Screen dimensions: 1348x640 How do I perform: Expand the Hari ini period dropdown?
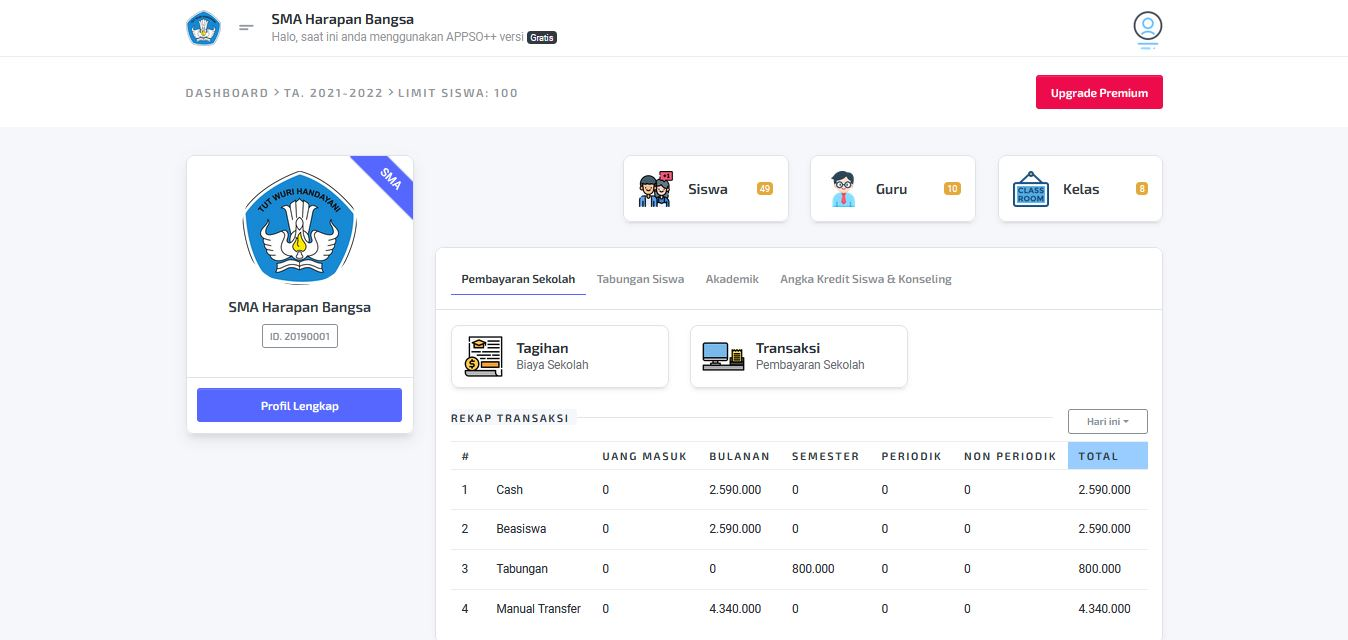pyautogui.click(x=1107, y=421)
